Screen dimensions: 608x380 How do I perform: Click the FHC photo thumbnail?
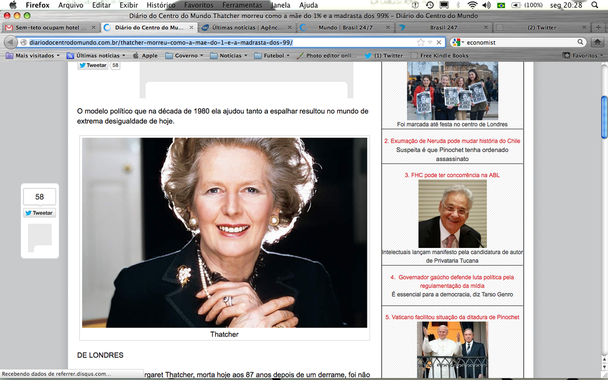click(452, 214)
